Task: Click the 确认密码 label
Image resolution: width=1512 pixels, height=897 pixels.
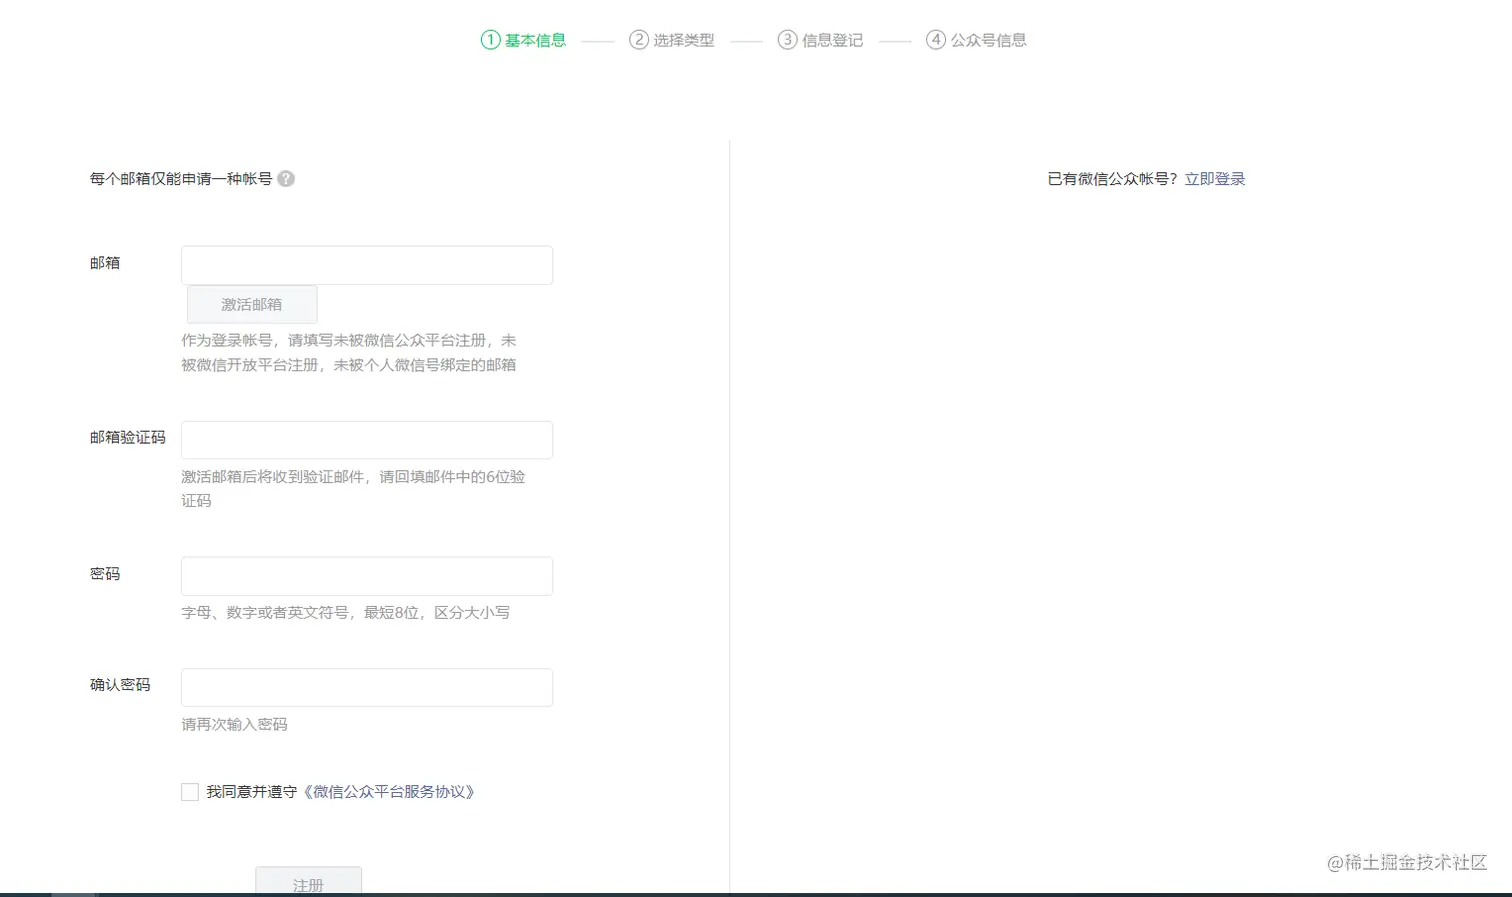Action: 120,685
